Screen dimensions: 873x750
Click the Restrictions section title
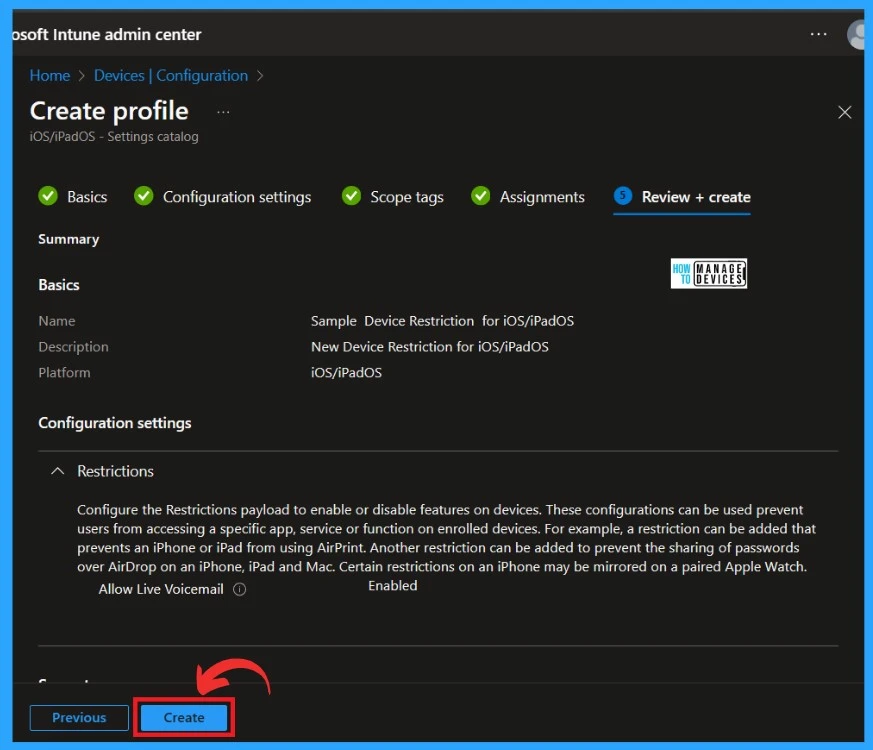click(x=115, y=471)
